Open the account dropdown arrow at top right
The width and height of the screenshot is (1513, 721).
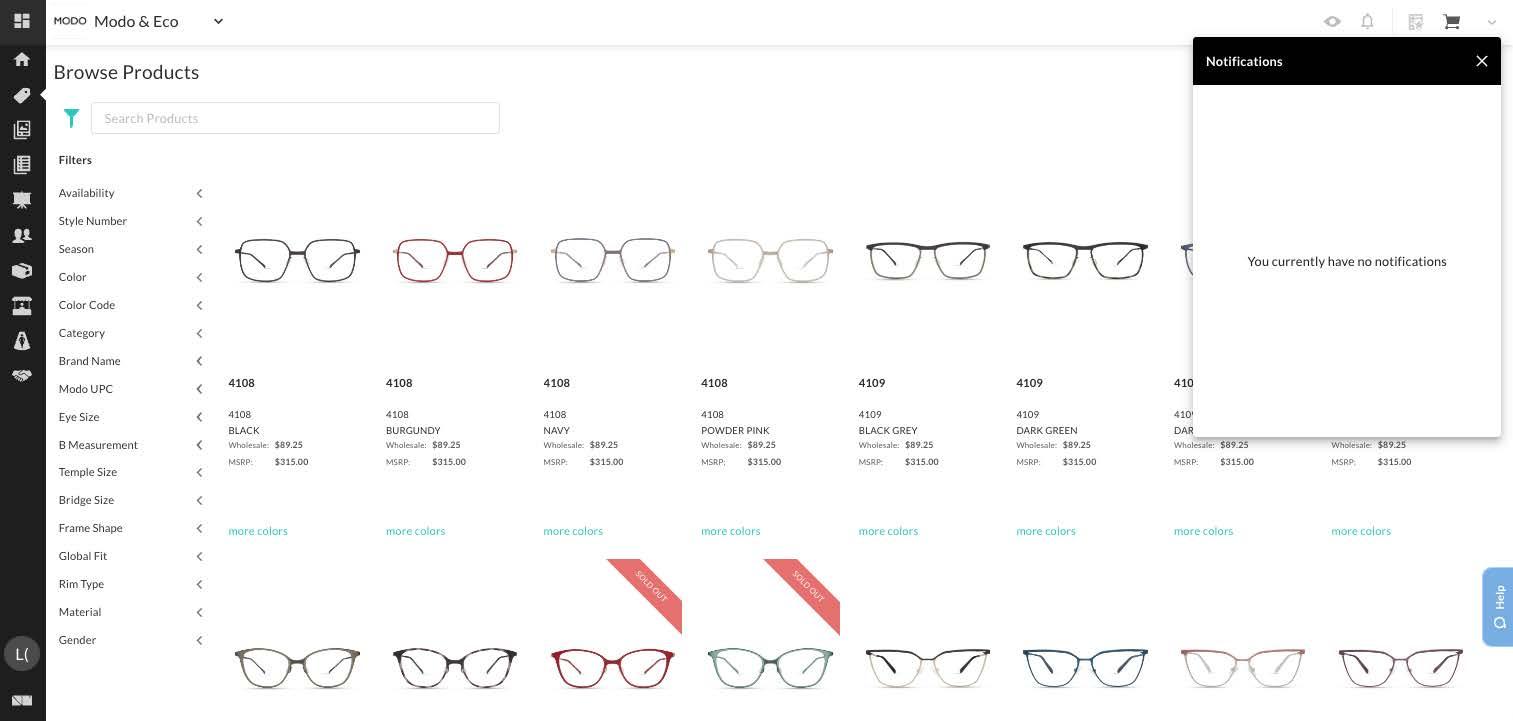1492,22
